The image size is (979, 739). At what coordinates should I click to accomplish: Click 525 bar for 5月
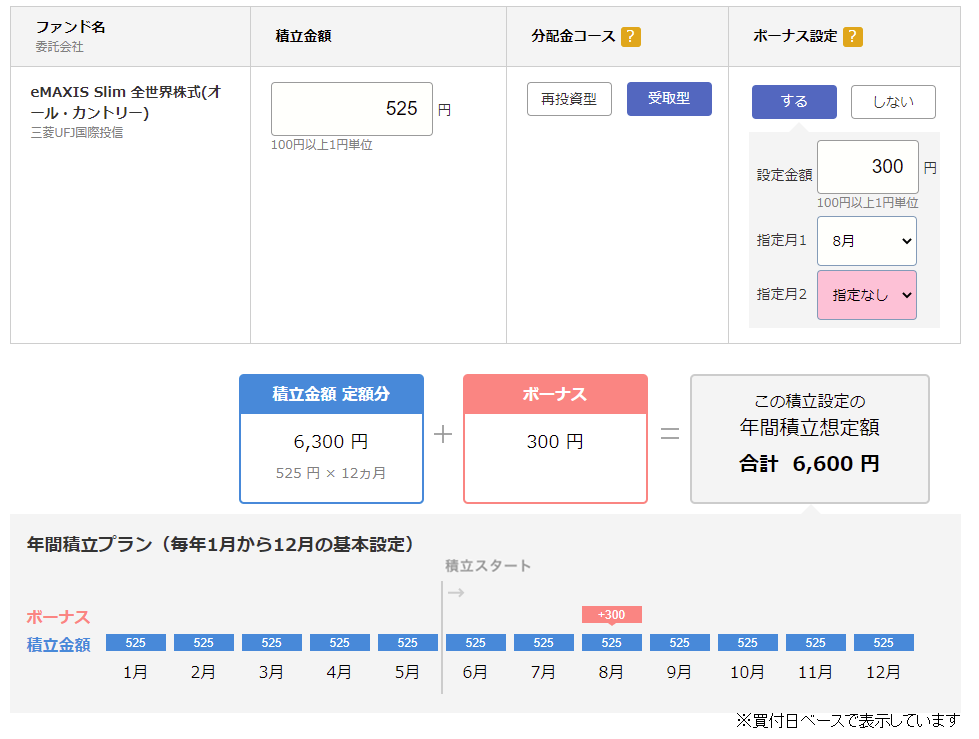point(408,643)
